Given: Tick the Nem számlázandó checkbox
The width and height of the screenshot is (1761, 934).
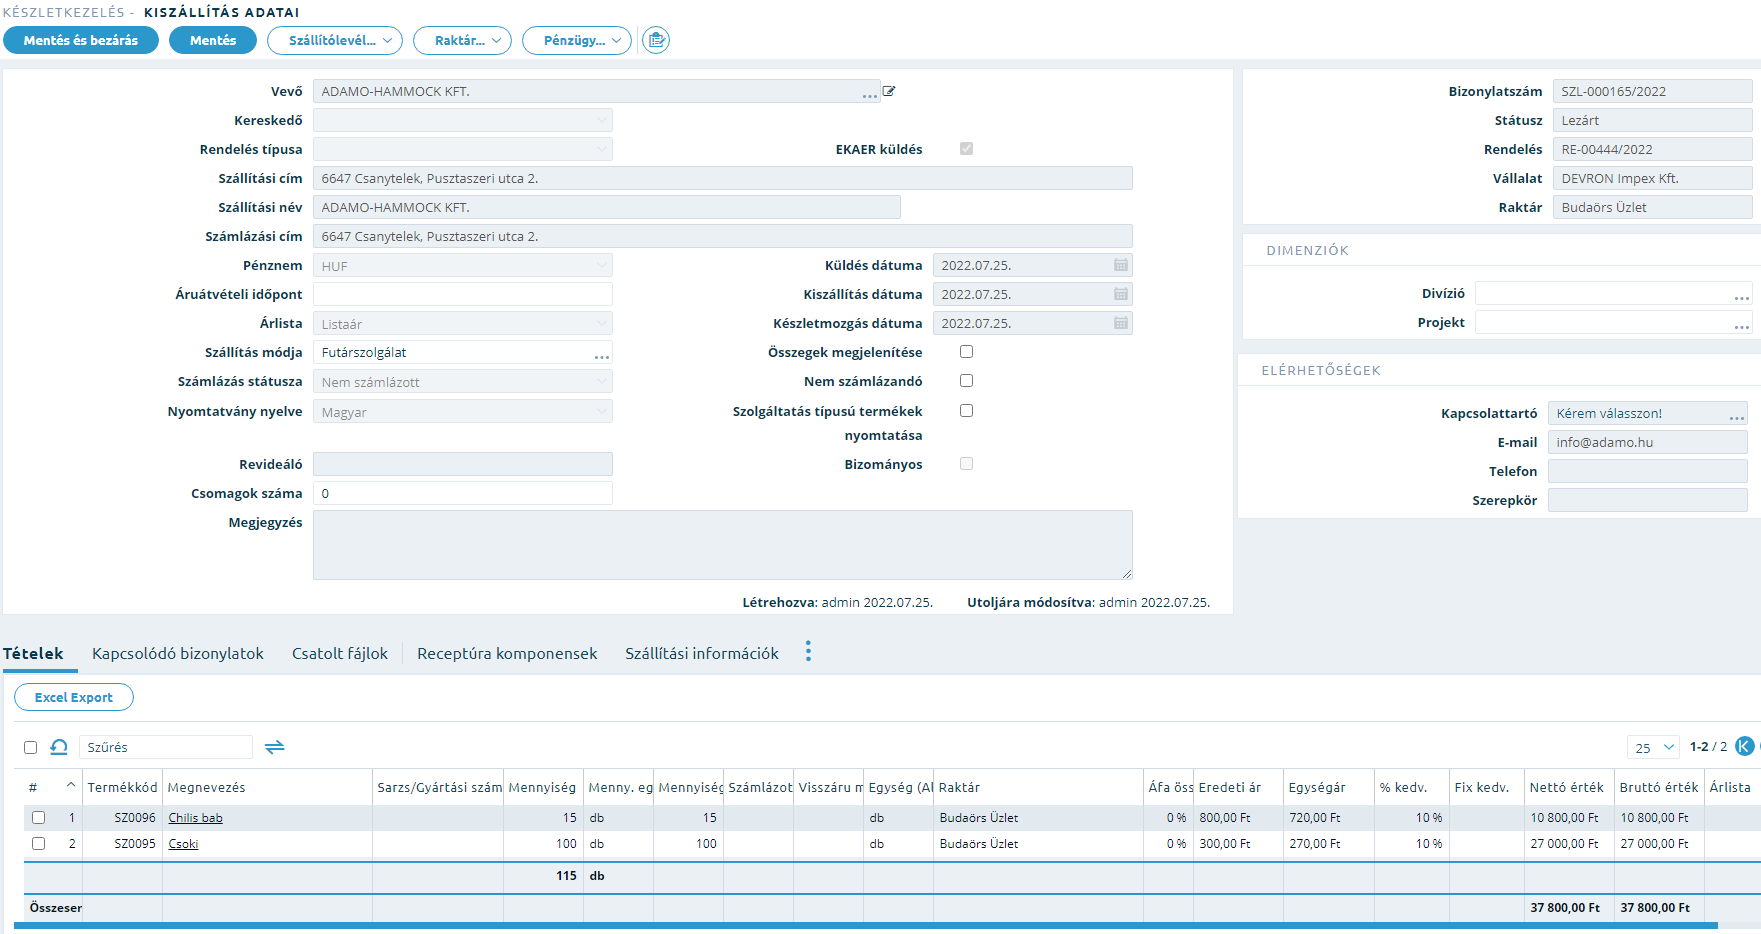Looking at the screenshot, I should pos(966,381).
